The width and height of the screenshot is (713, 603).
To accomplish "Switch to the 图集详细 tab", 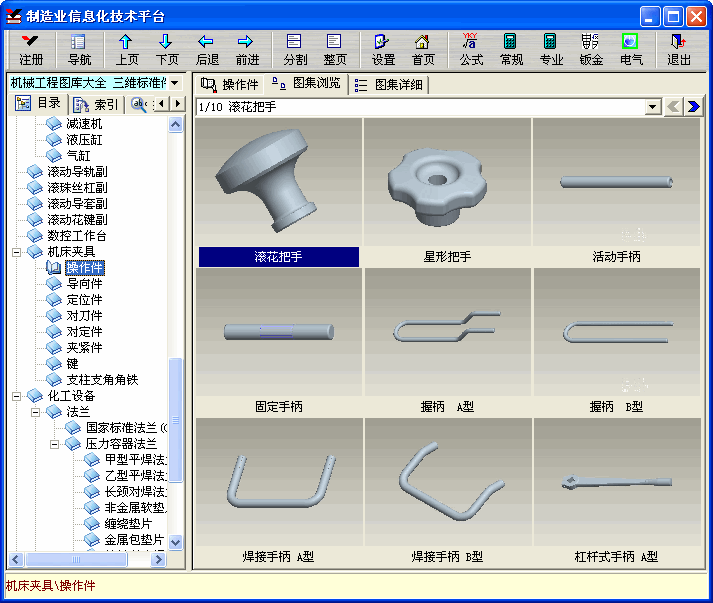I will coord(391,85).
